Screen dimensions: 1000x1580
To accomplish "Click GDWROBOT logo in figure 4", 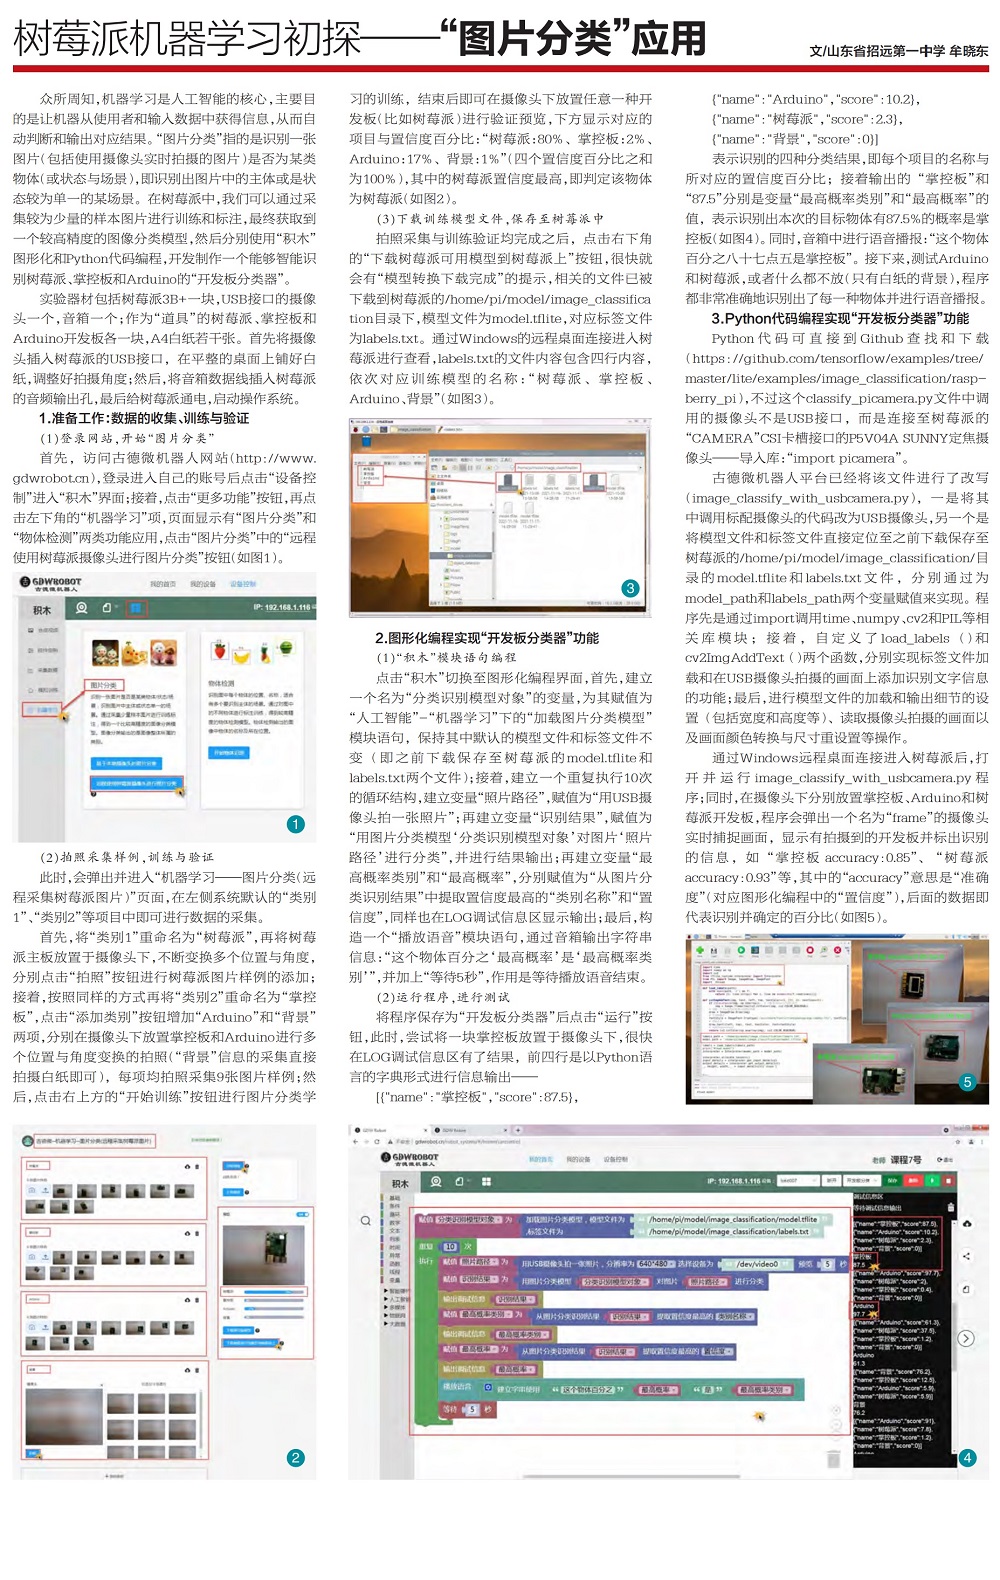I will [x=412, y=1158].
